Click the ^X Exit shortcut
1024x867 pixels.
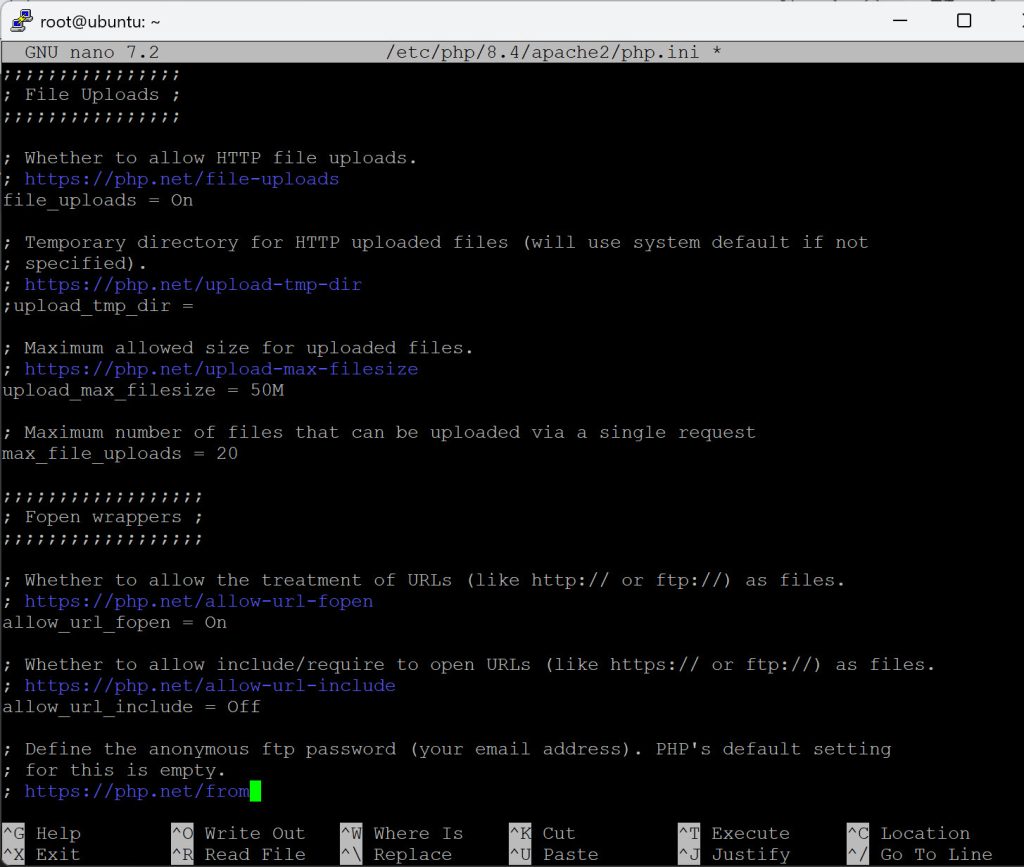[42, 855]
